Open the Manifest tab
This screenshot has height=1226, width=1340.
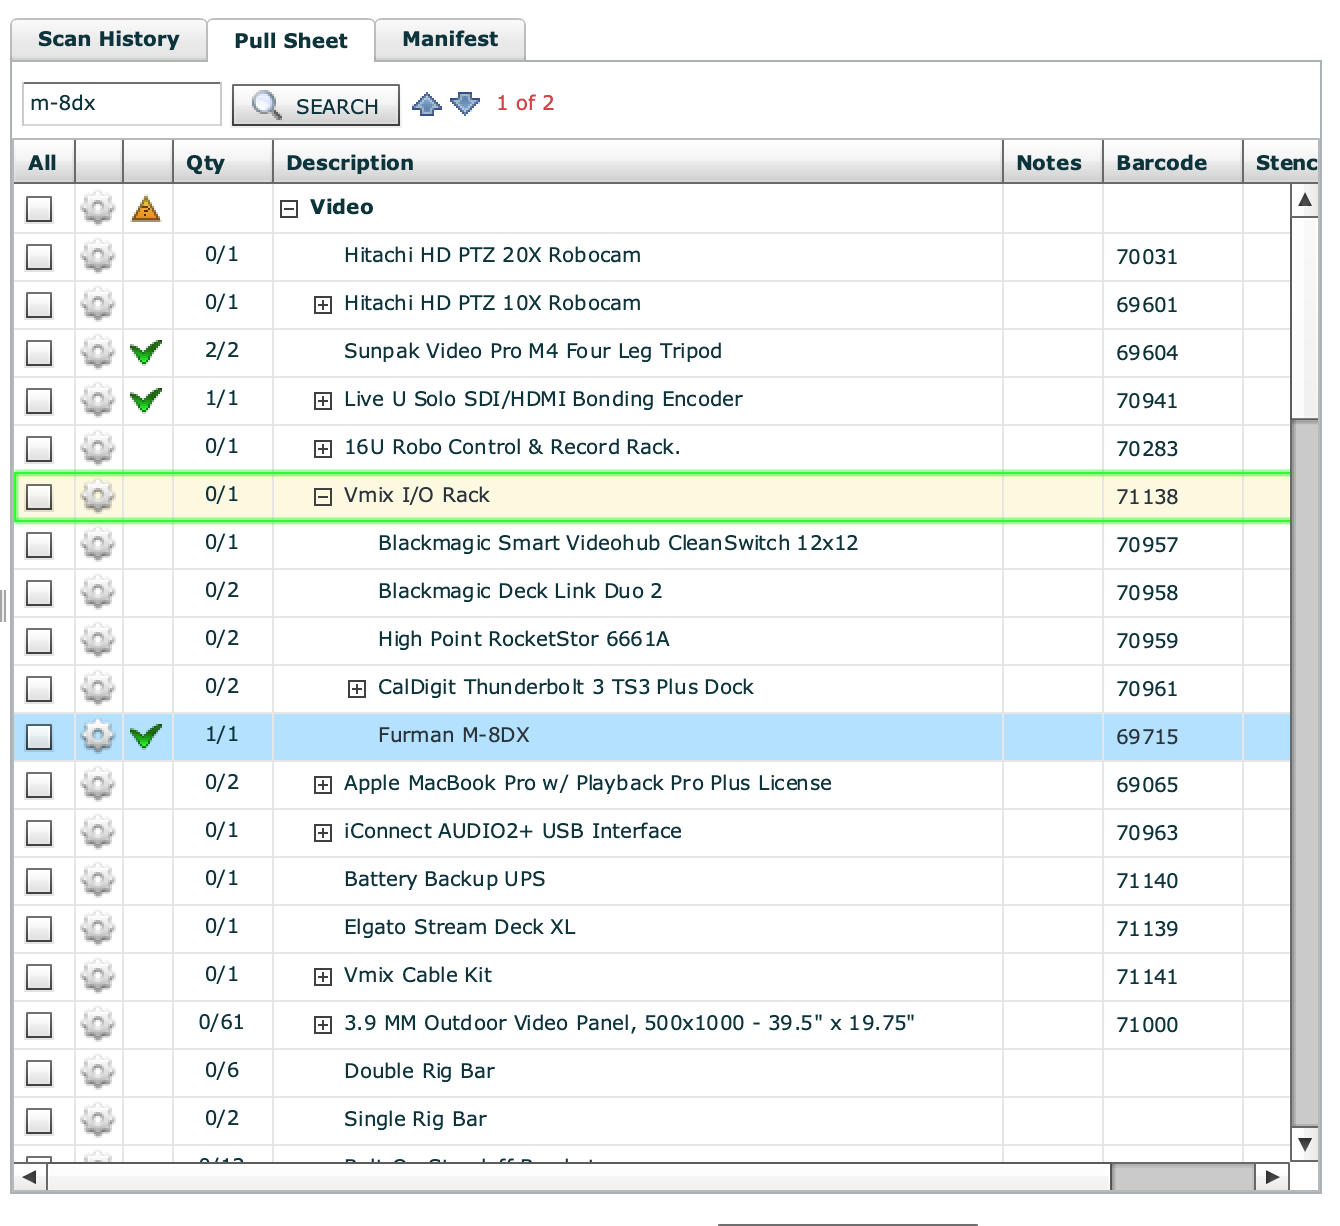point(450,40)
